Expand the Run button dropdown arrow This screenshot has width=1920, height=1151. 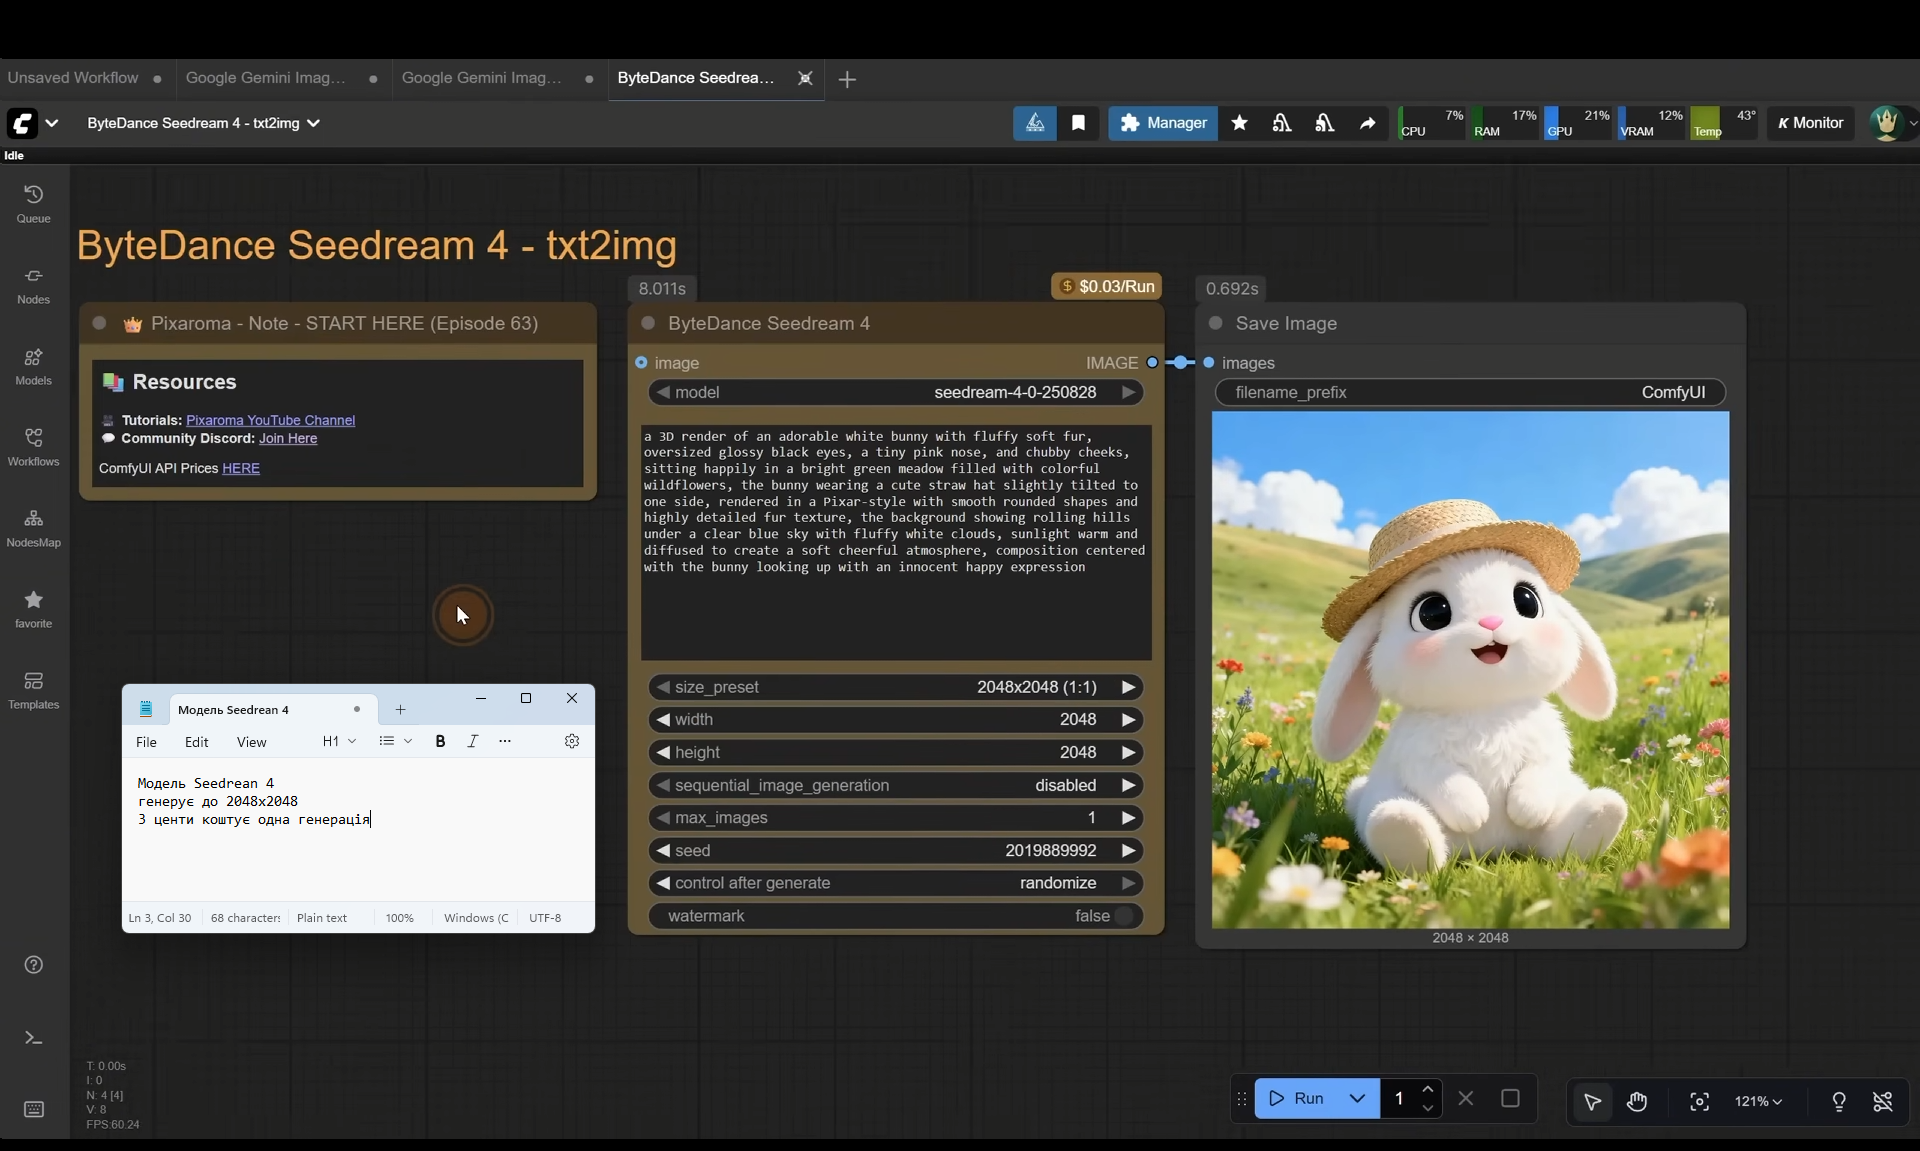click(x=1357, y=1098)
